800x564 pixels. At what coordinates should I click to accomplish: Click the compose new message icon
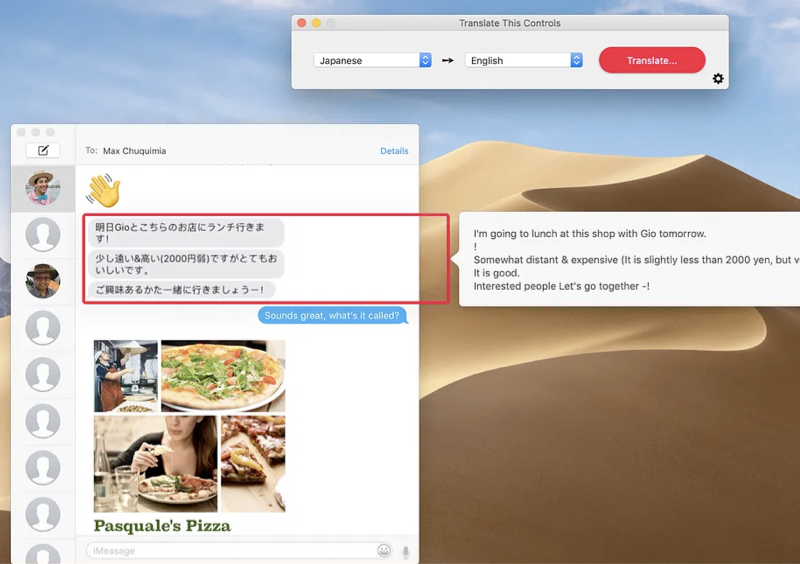point(43,150)
